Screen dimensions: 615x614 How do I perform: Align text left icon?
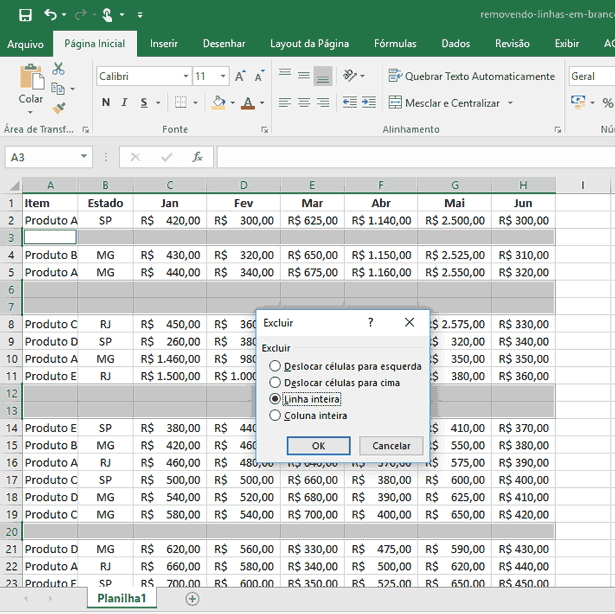click(x=285, y=103)
